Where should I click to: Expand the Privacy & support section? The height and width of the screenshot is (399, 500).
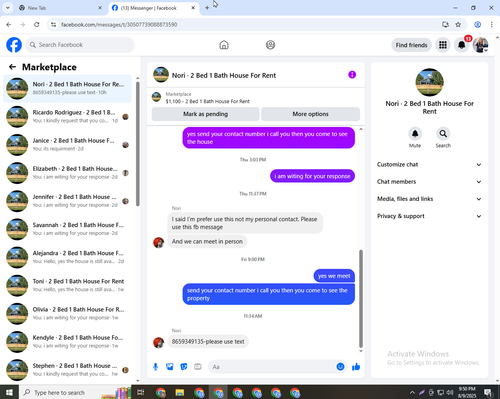pos(429,216)
